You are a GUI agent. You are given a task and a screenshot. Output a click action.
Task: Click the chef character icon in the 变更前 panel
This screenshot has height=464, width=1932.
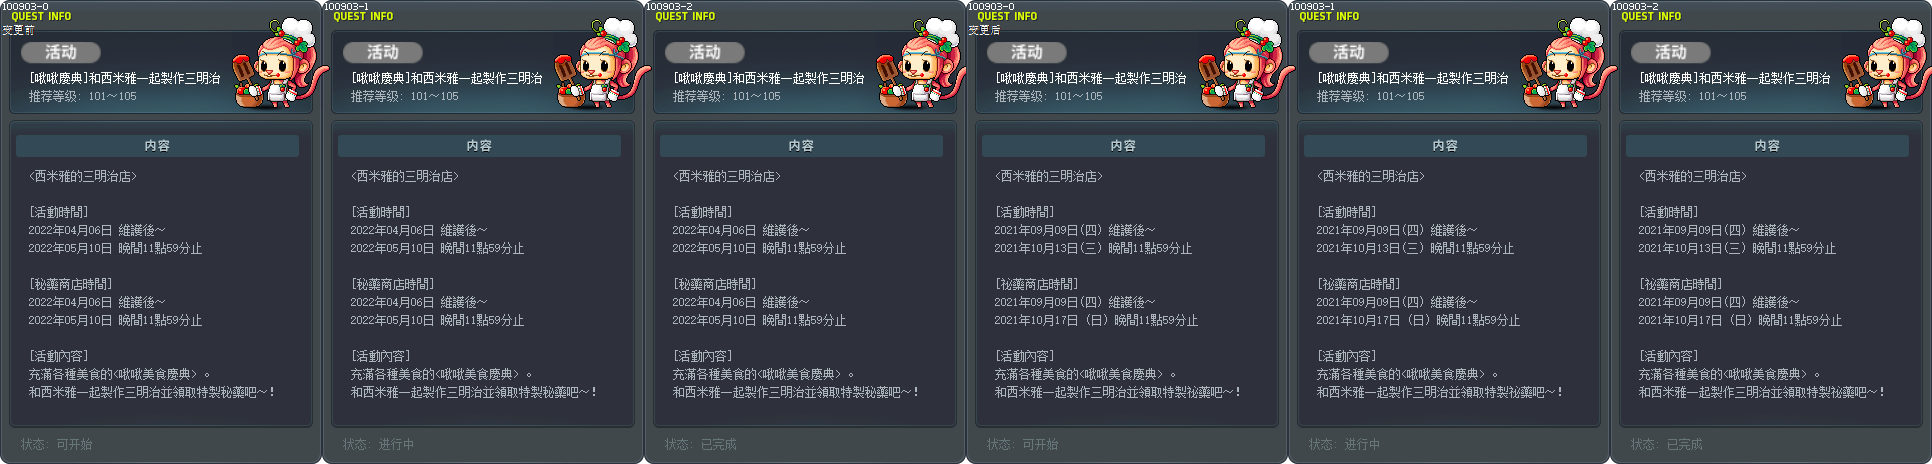pyautogui.click(x=272, y=62)
